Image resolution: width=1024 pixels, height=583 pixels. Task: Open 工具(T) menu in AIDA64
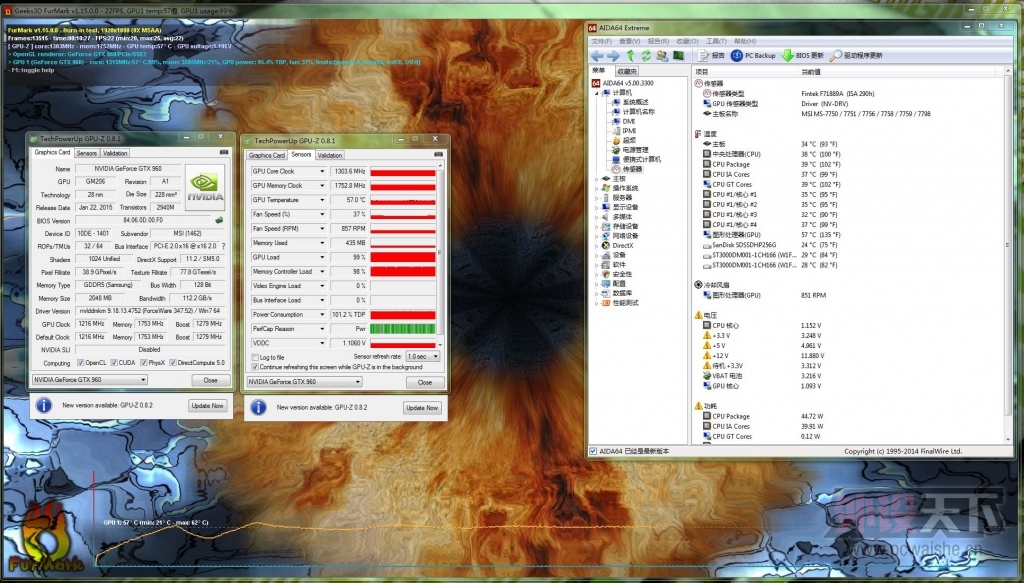coord(716,41)
